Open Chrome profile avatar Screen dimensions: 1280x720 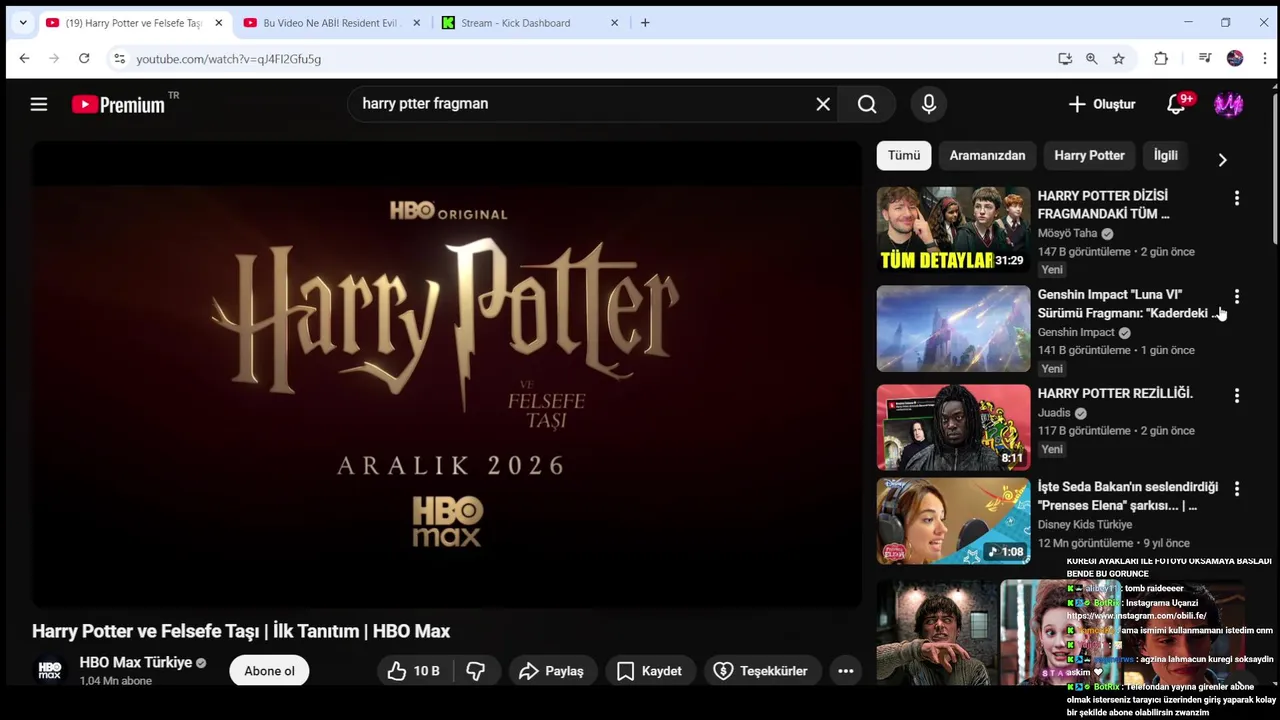pyautogui.click(x=1235, y=59)
